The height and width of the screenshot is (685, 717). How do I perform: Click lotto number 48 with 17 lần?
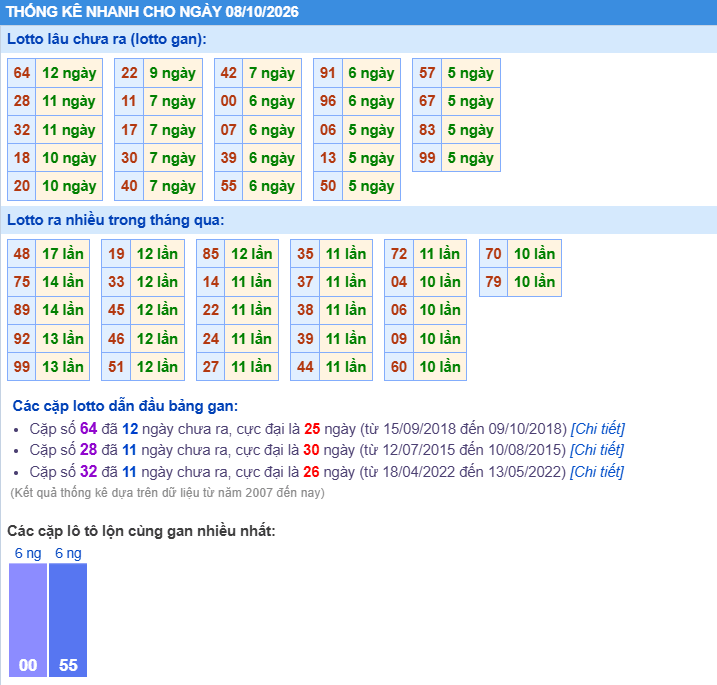click(x=21, y=254)
